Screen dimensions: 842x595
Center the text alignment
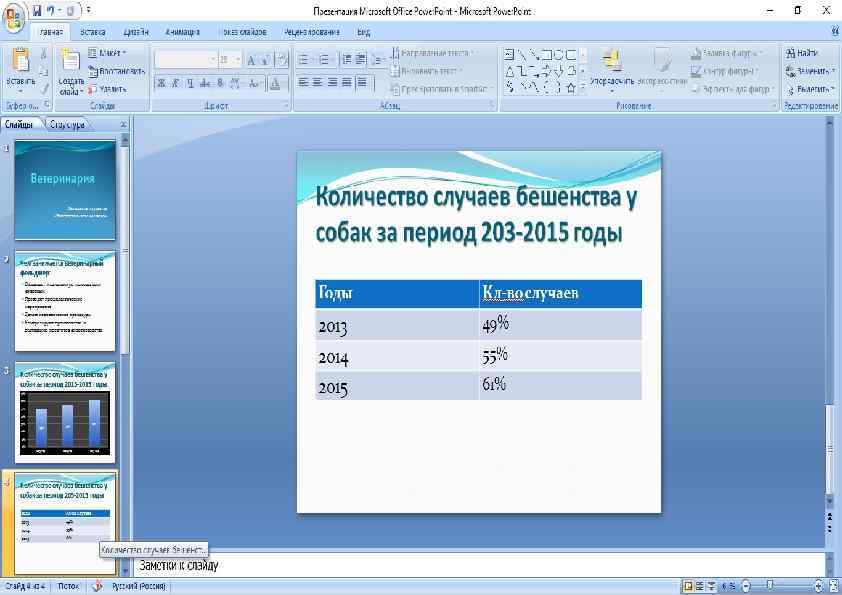318,82
